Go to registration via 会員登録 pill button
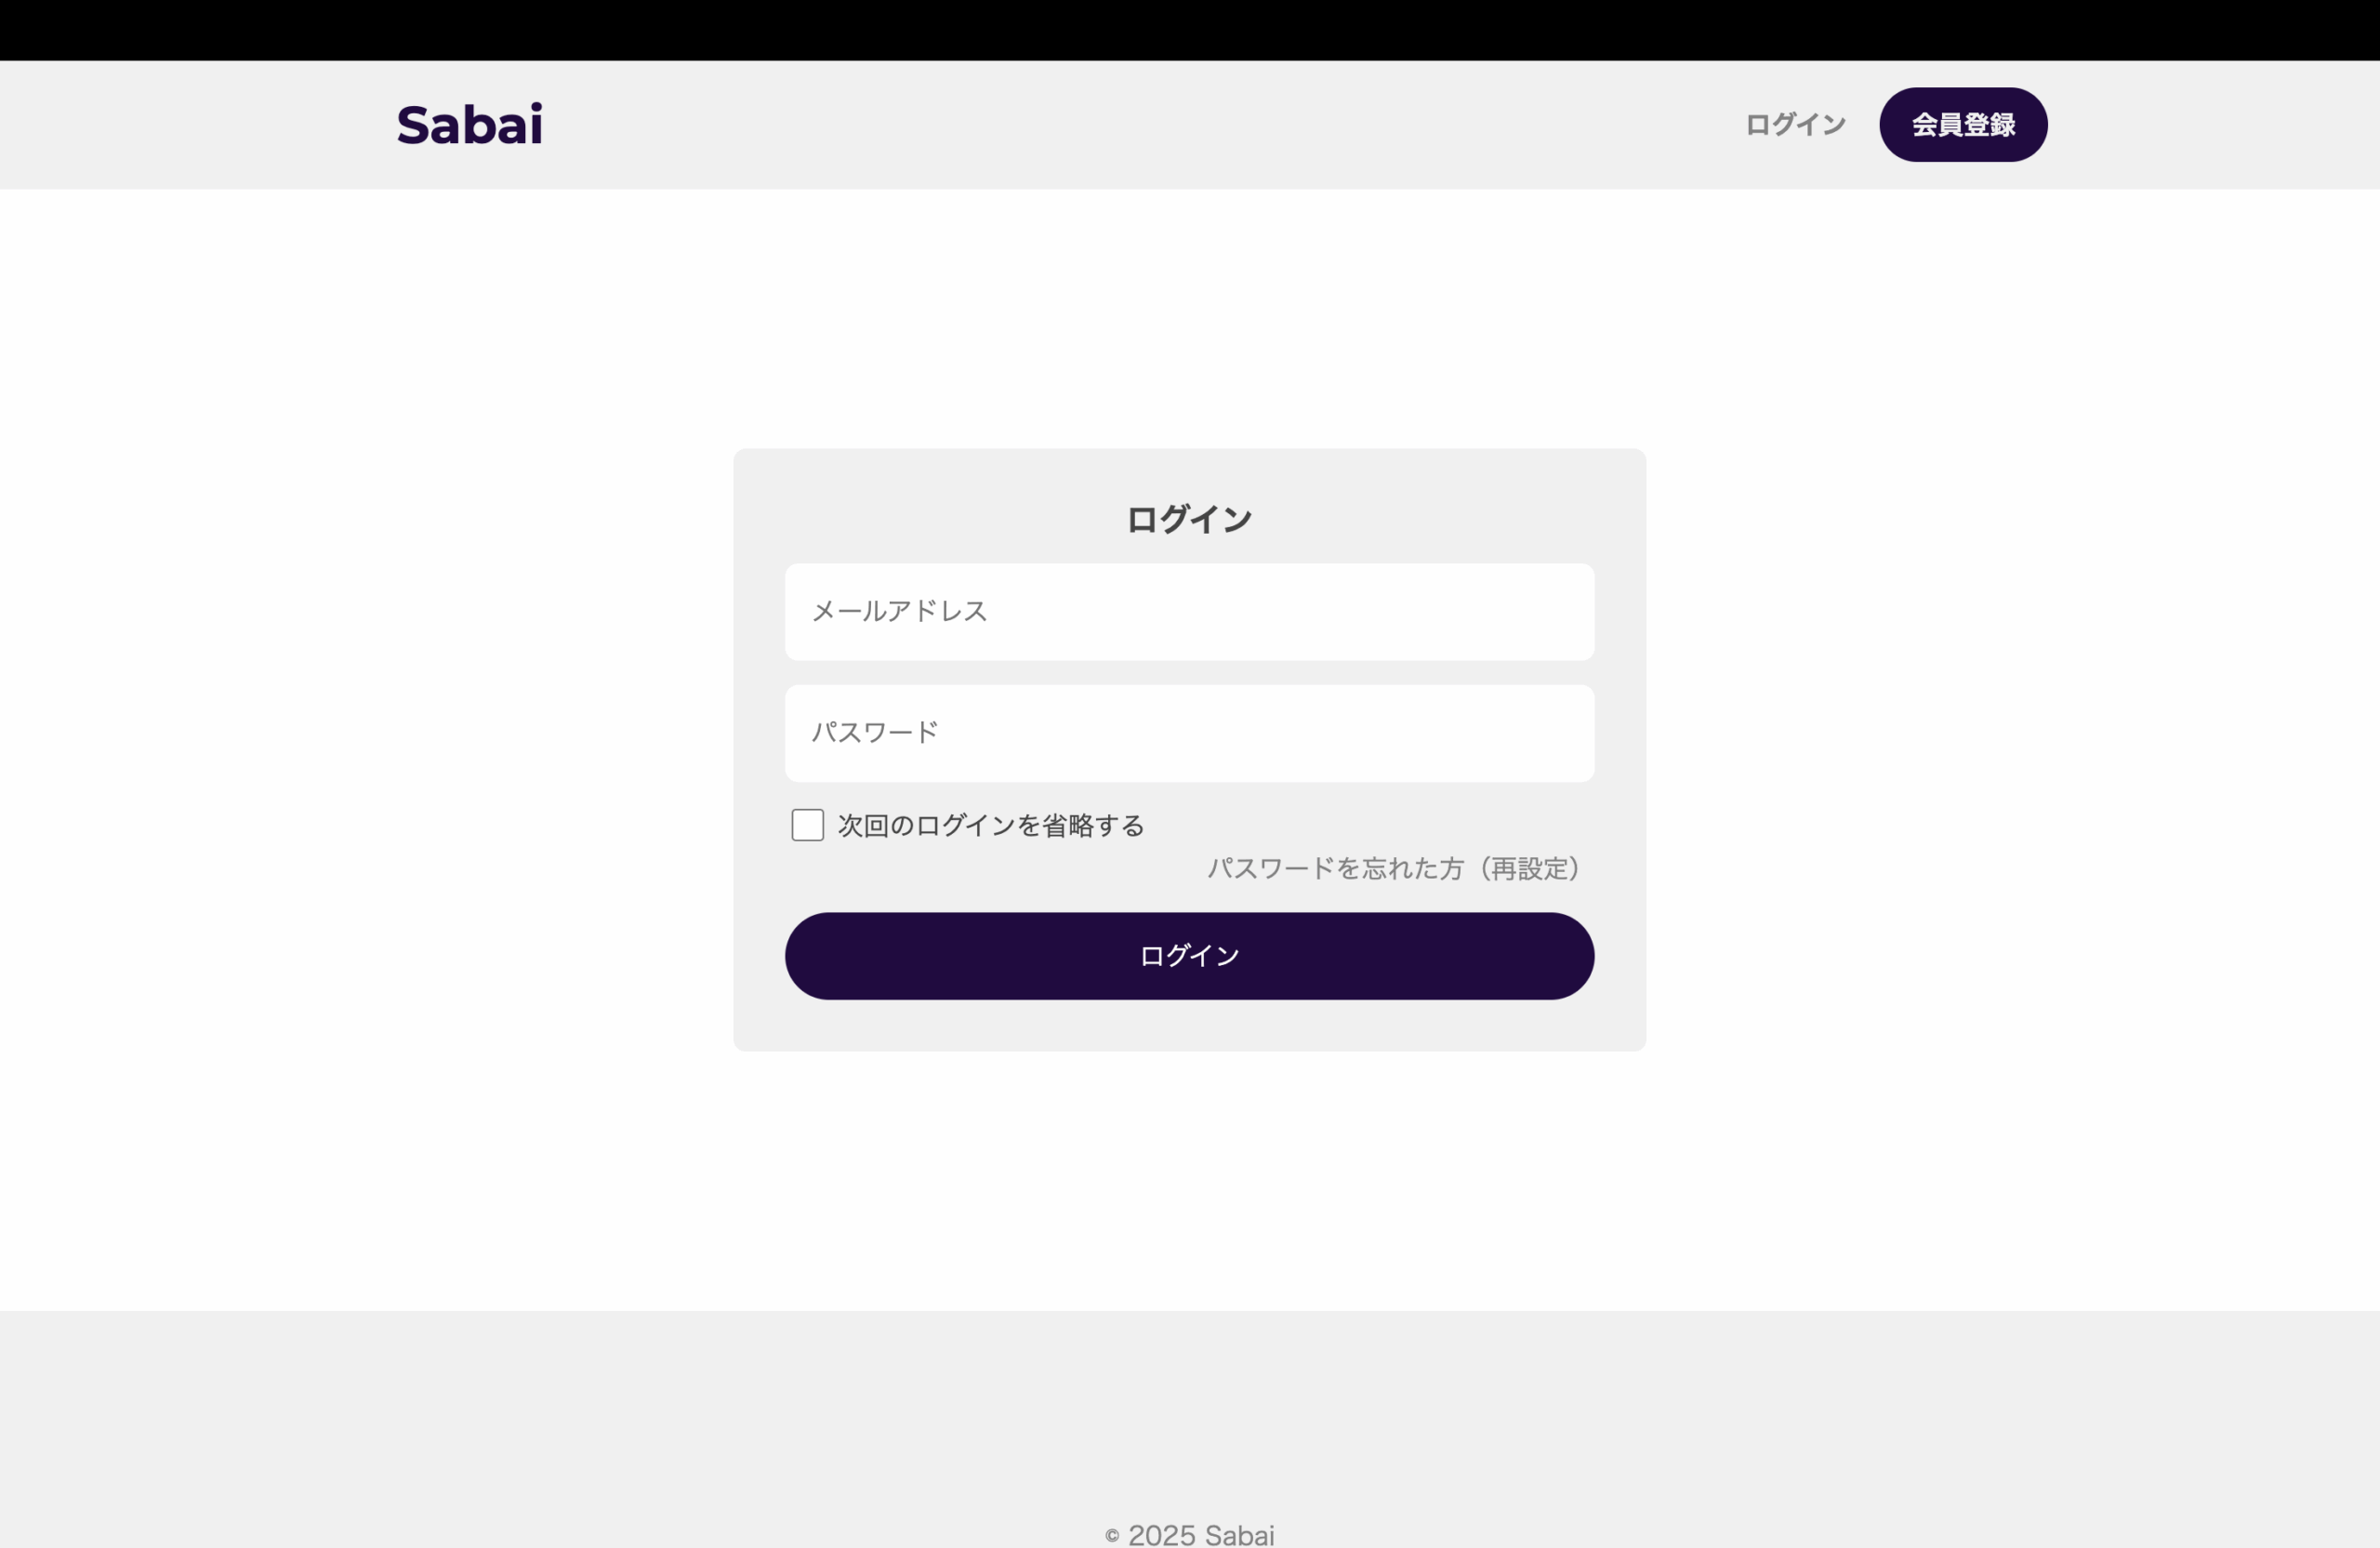This screenshot has width=2380, height=1548. tap(1963, 125)
